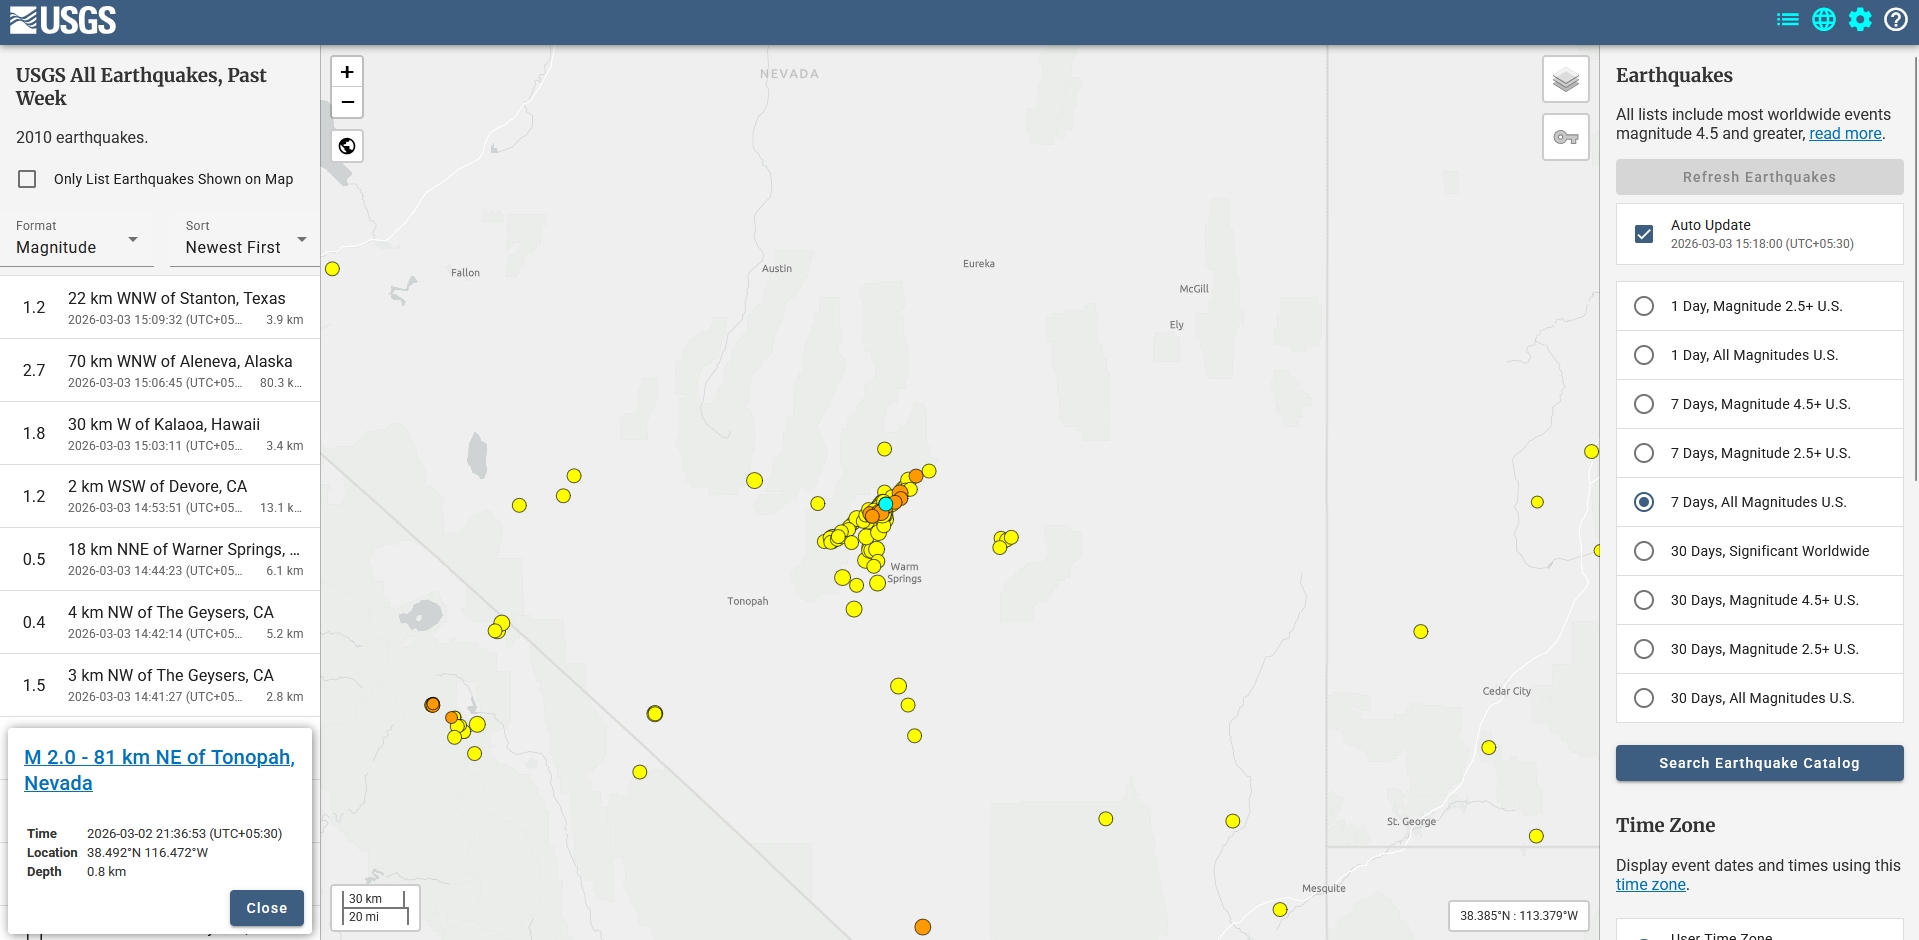Select 1 Day, All Magnitudes U.S.
Viewport: 1919px width, 940px height.
pos(1760,355)
